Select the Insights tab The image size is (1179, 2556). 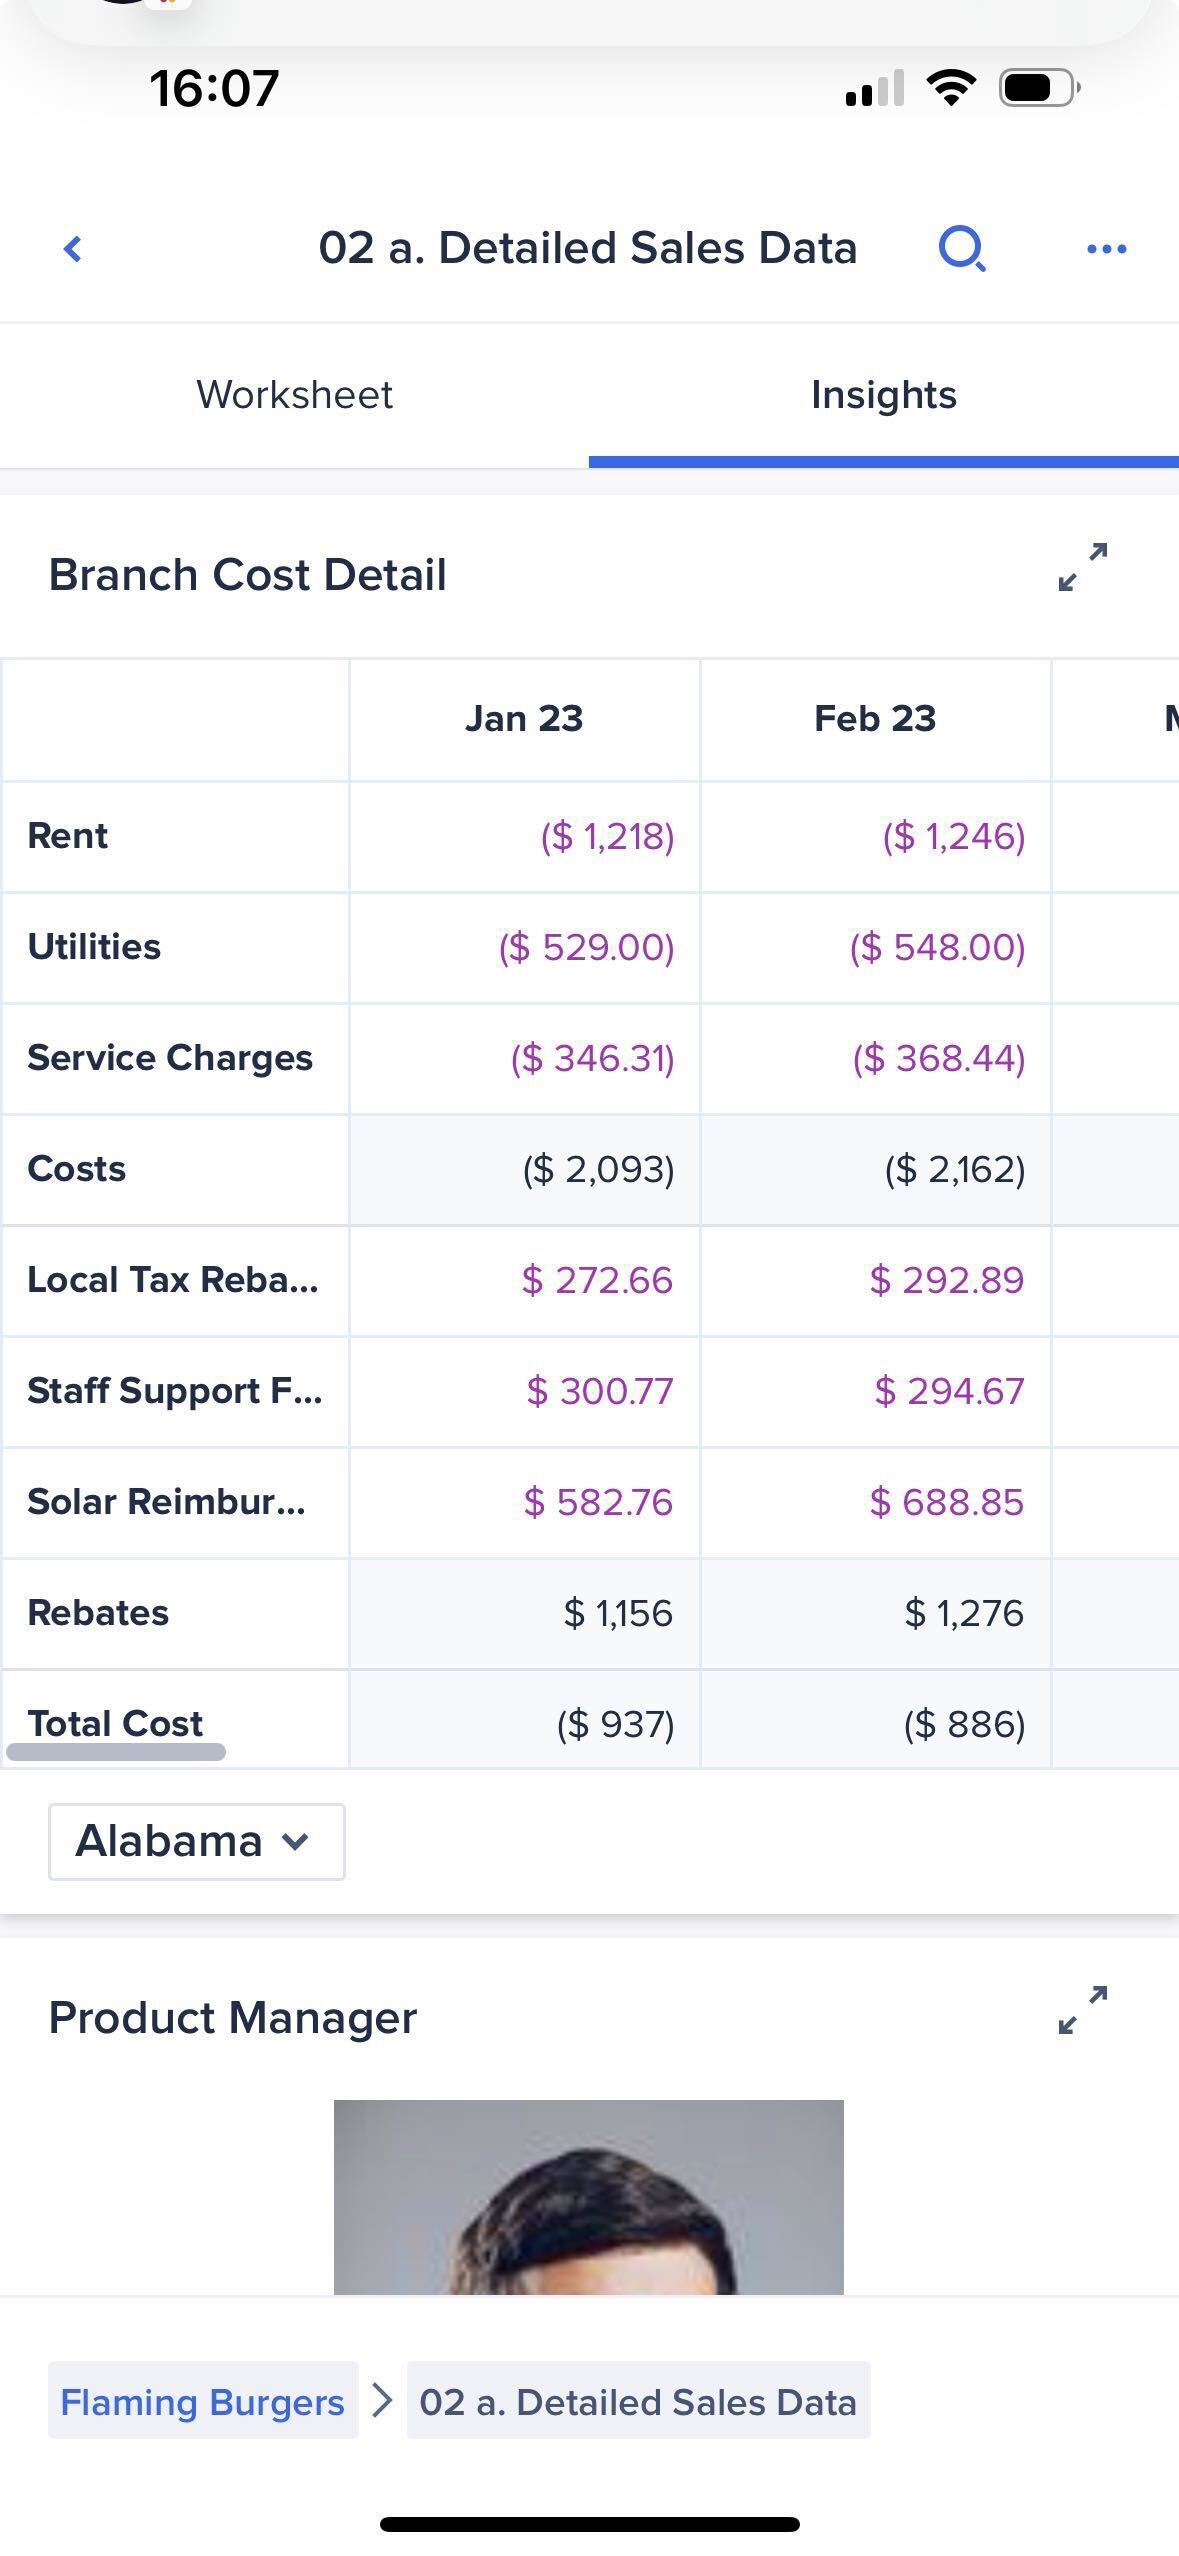pyautogui.click(x=883, y=395)
